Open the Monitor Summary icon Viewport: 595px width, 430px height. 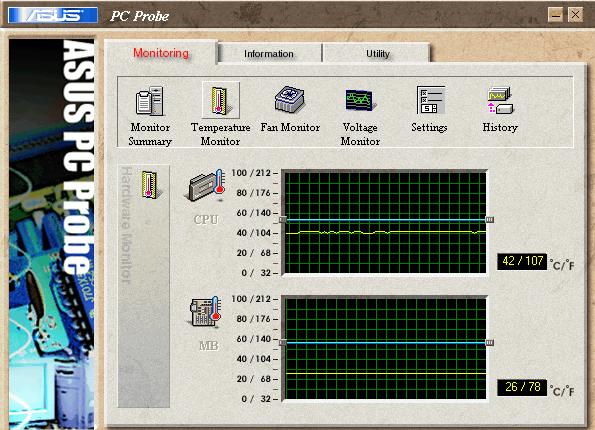[x=150, y=101]
